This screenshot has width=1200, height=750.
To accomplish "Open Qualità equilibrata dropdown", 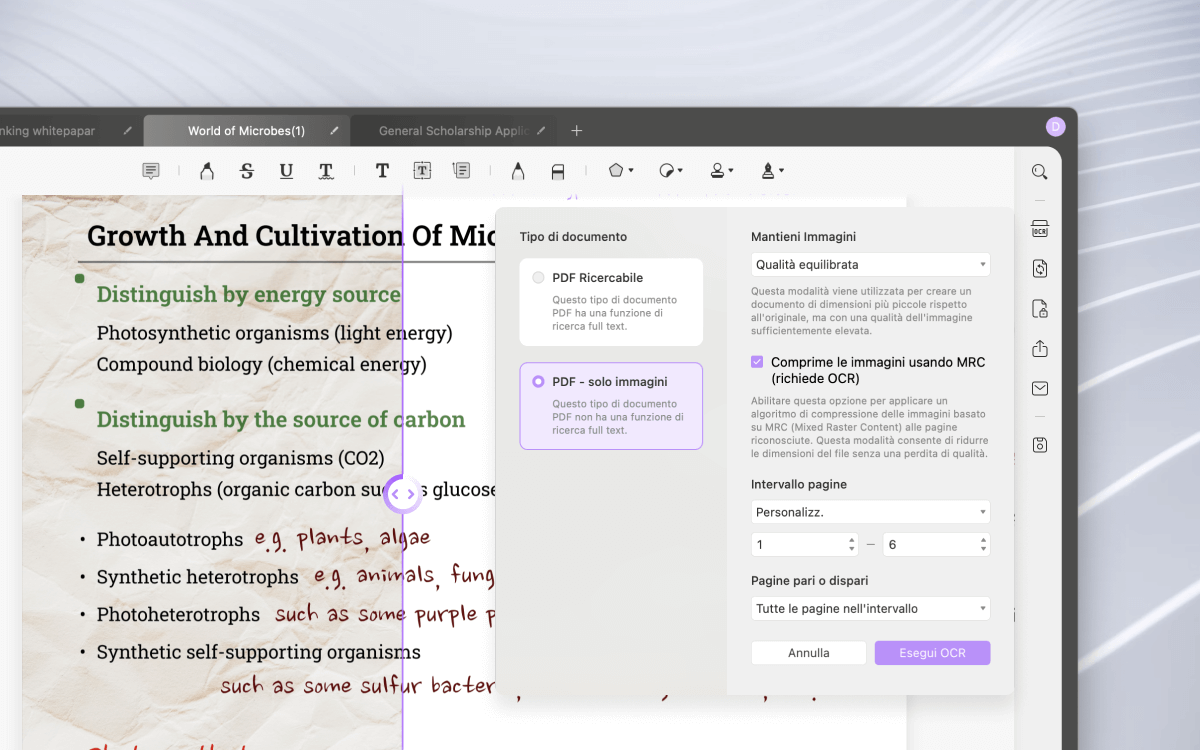I will point(870,265).
